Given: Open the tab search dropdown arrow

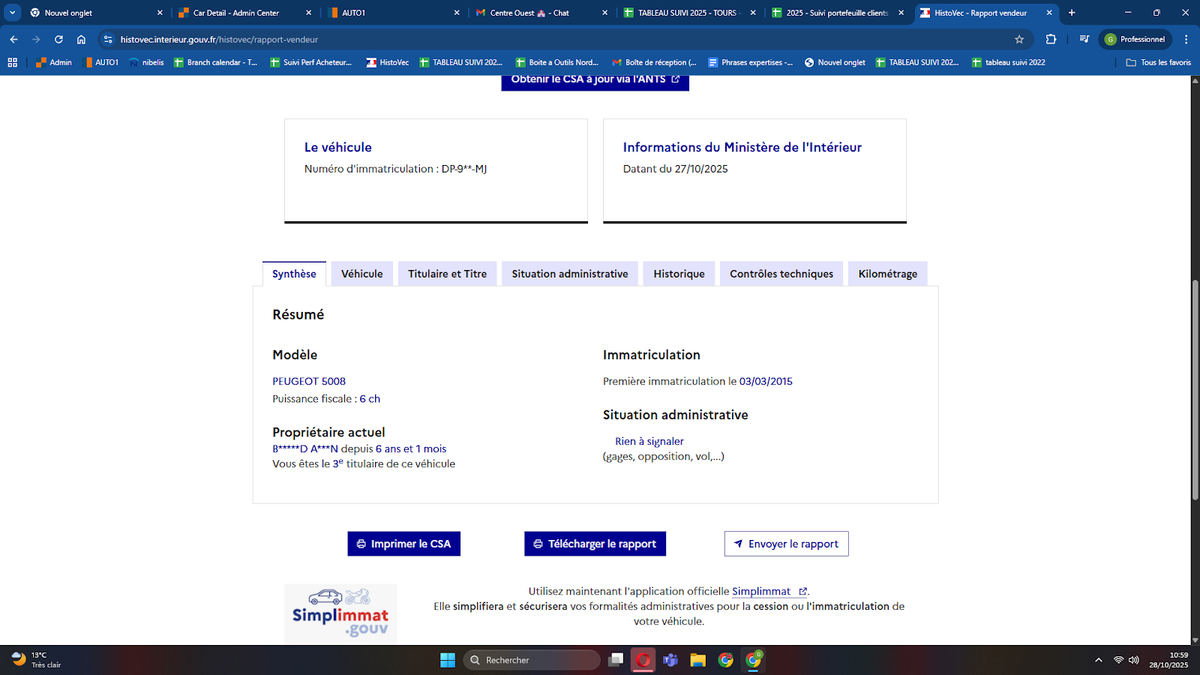Looking at the screenshot, I should pyautogui.click(x=11, y=13).
